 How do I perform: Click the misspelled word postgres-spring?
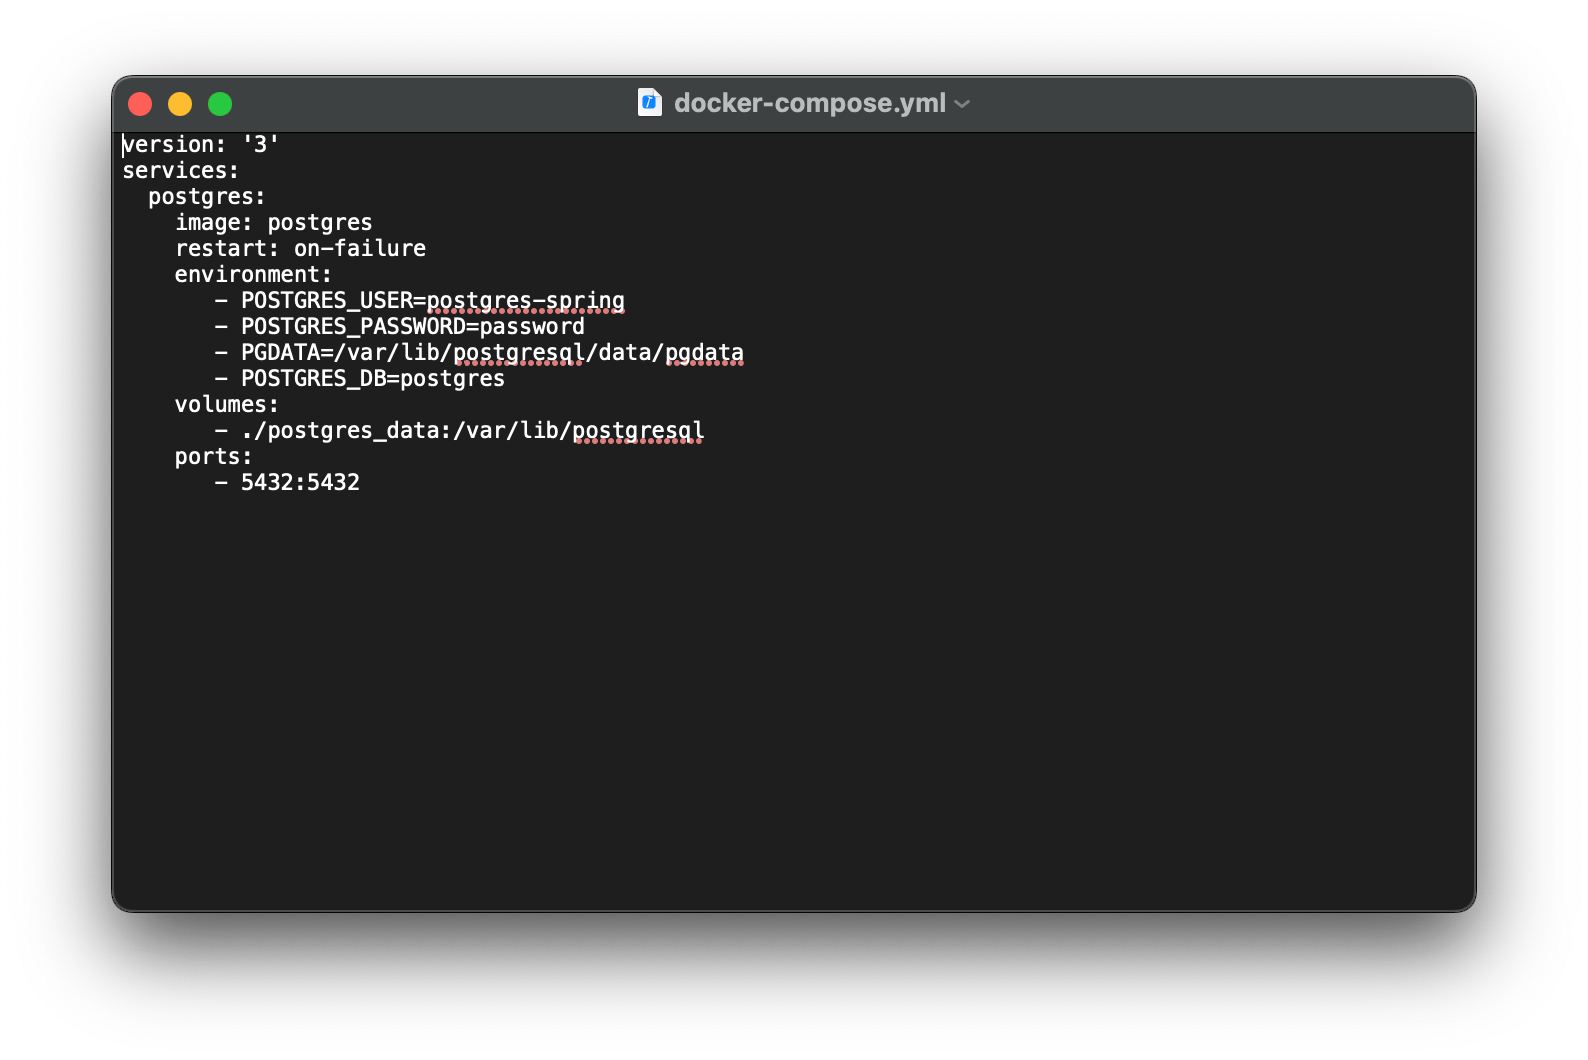[x=524, y=299]
